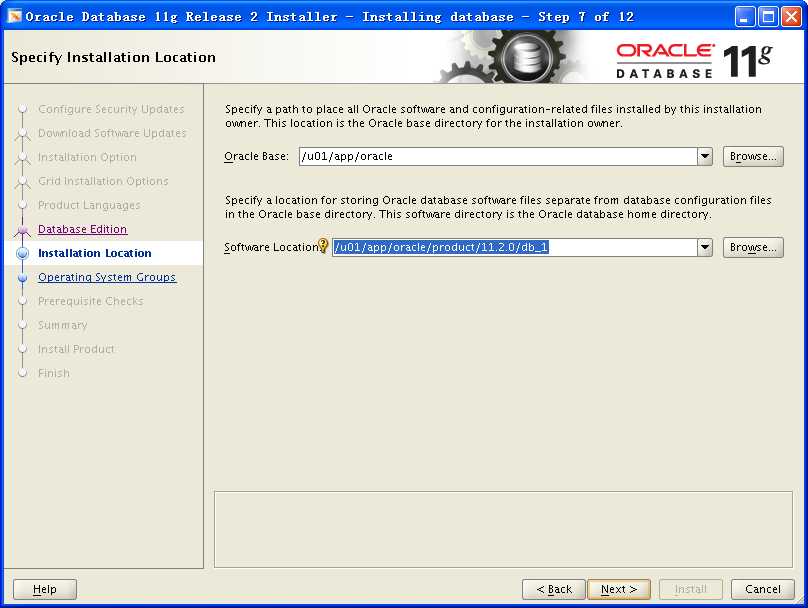This screenshot has width=808, height=608.
Task: Click the 'Specify Installation Location' heading
Action: pos(113,57)
